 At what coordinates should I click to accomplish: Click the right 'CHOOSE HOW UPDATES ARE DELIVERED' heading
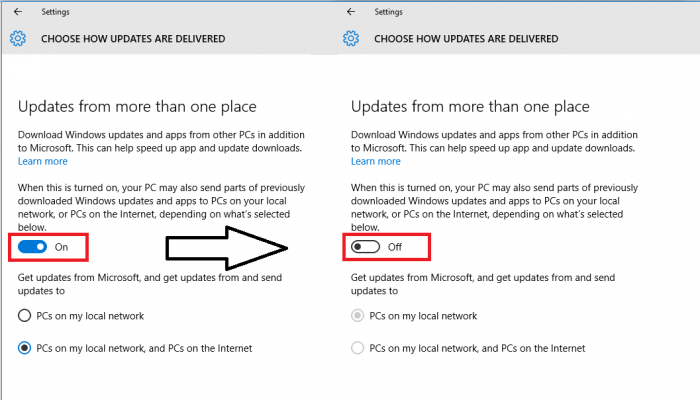click(465, 39)
